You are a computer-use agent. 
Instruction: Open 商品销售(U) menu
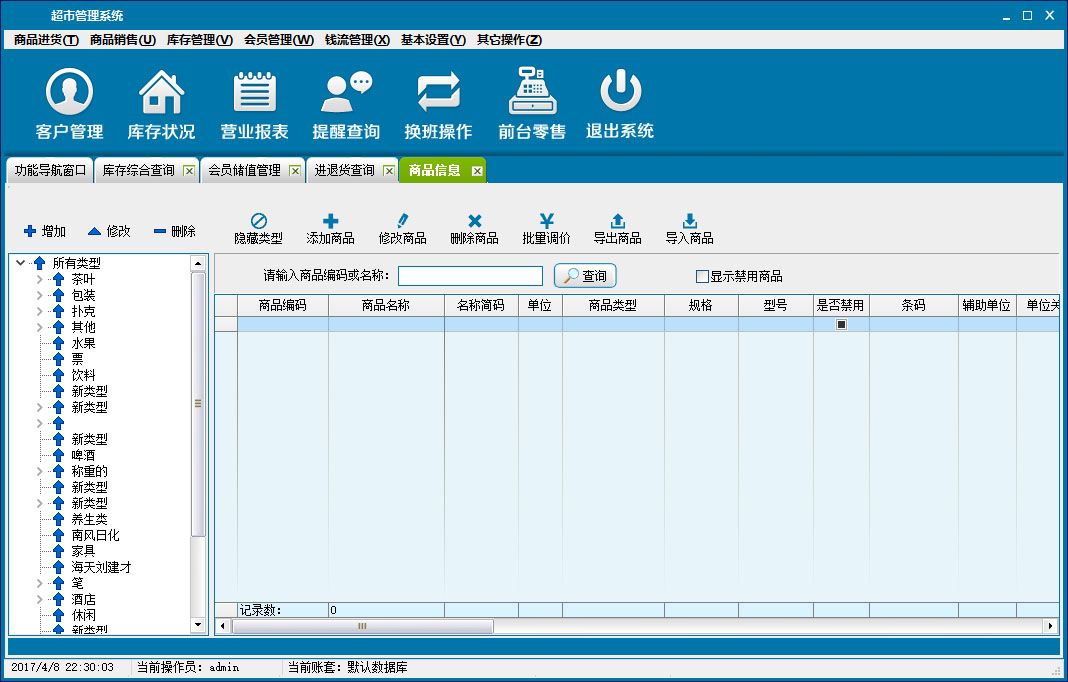123,40
